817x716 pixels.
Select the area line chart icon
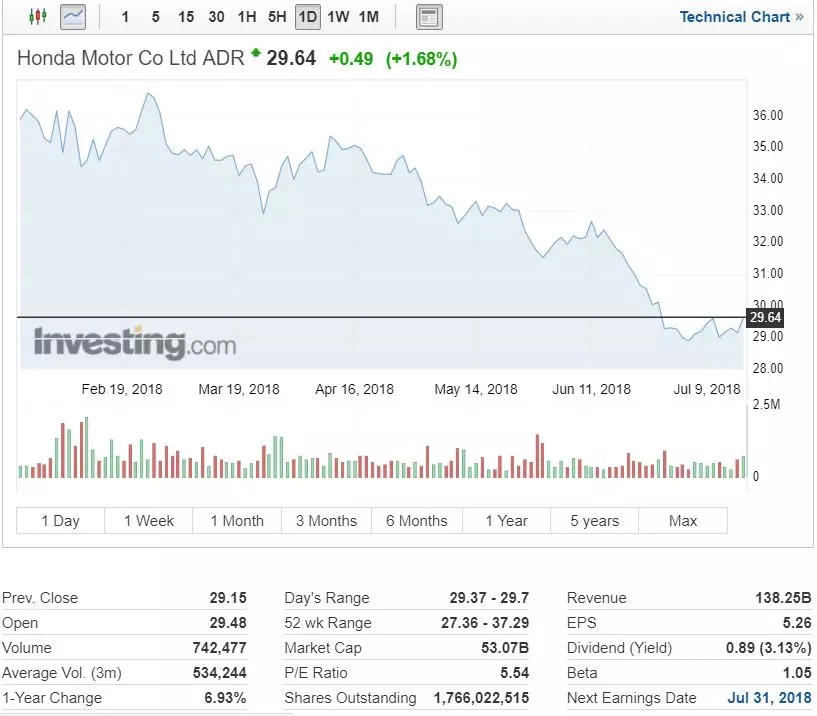[x=73, y=17]
